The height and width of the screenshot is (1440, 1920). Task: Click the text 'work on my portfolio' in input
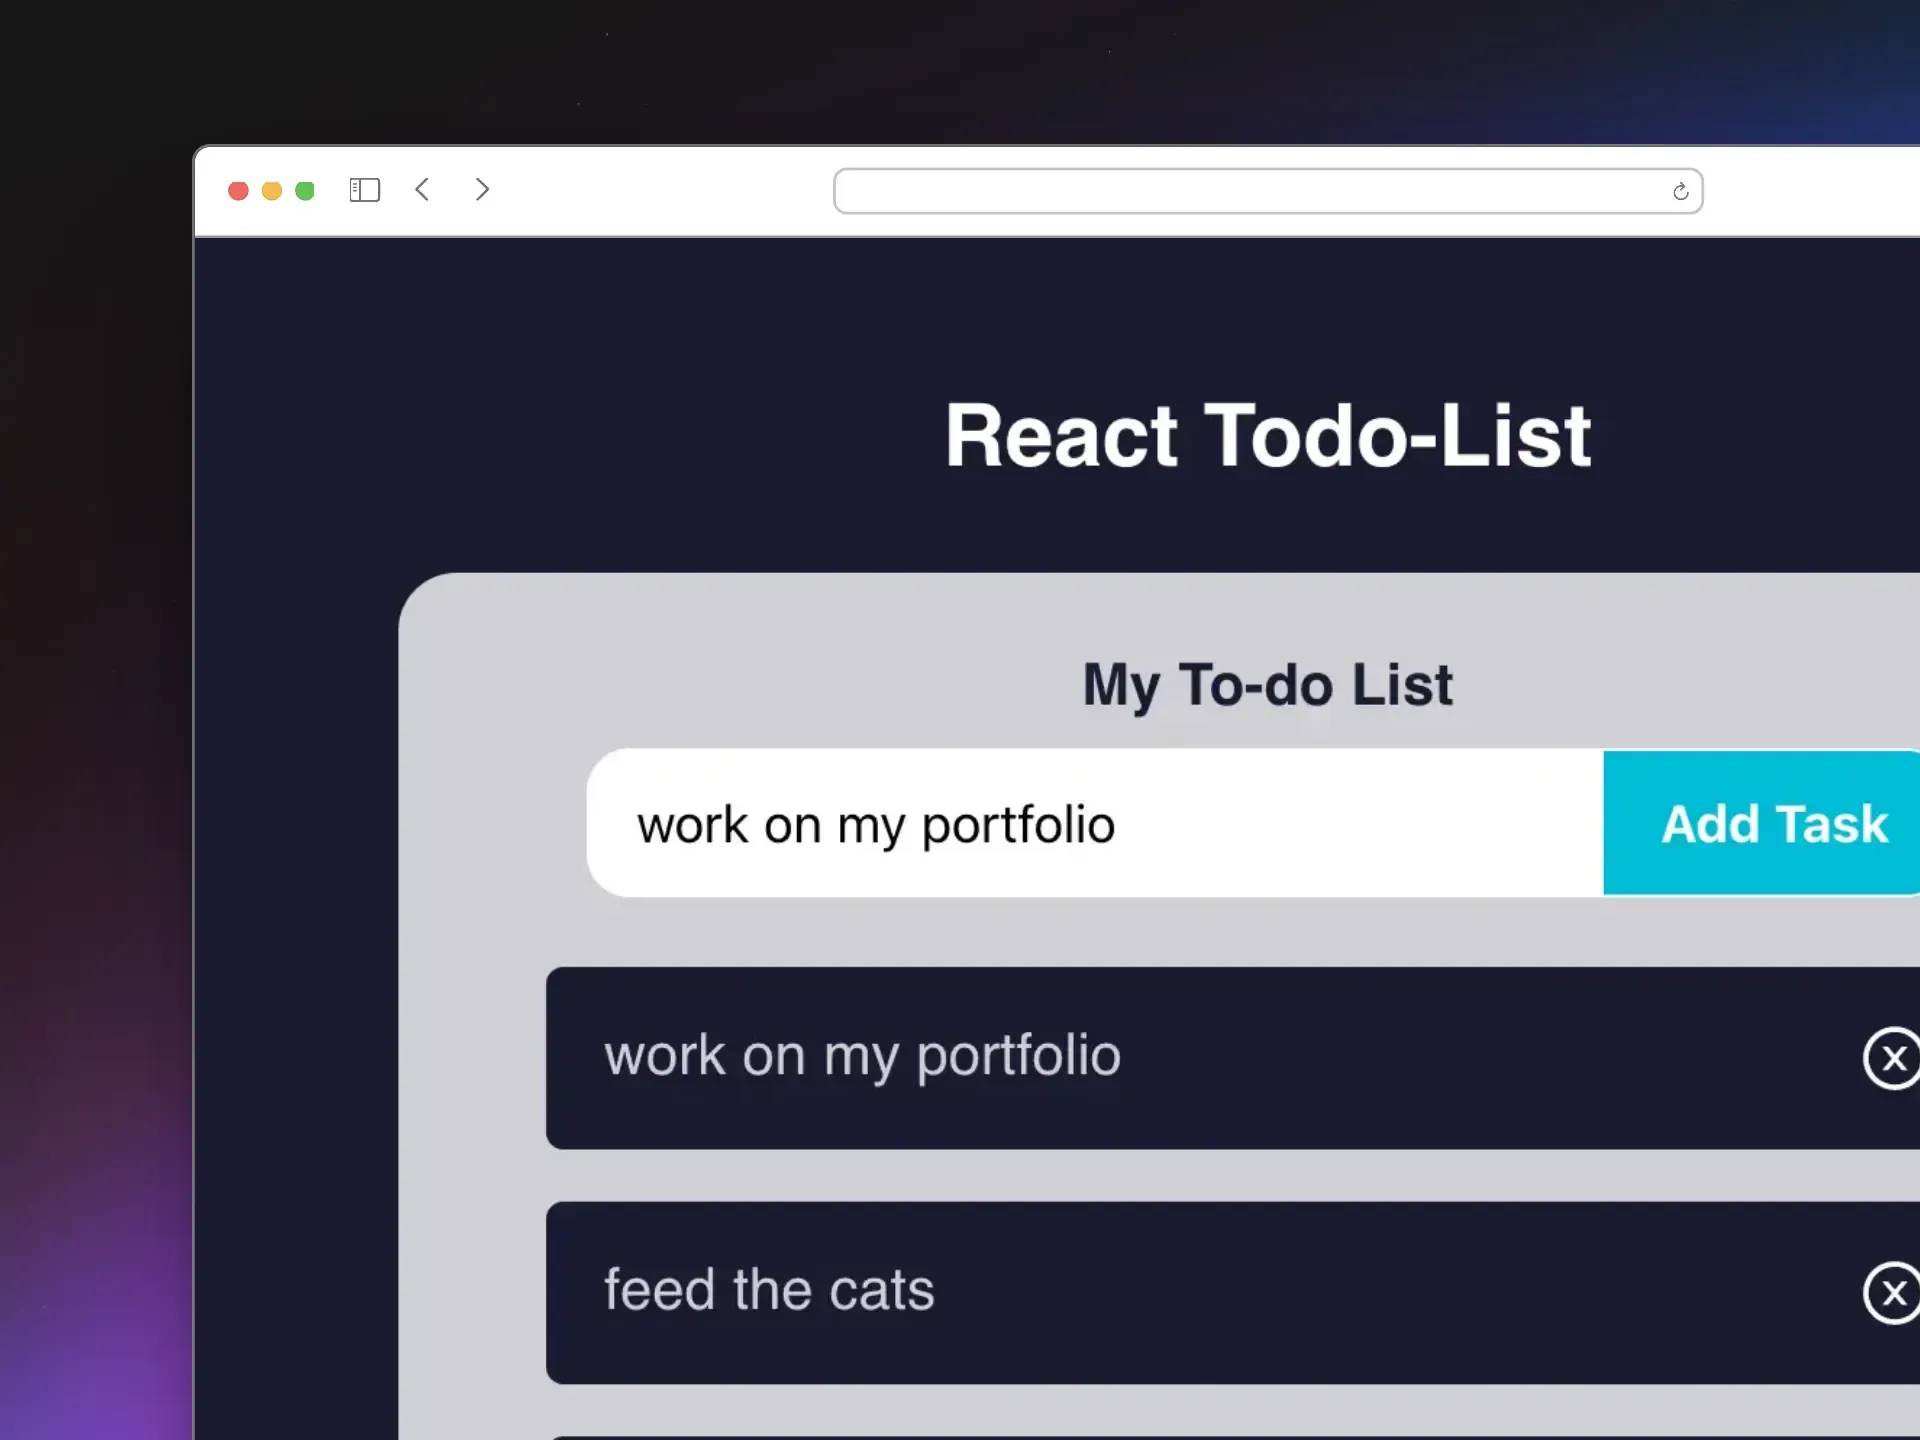point(876,823)
